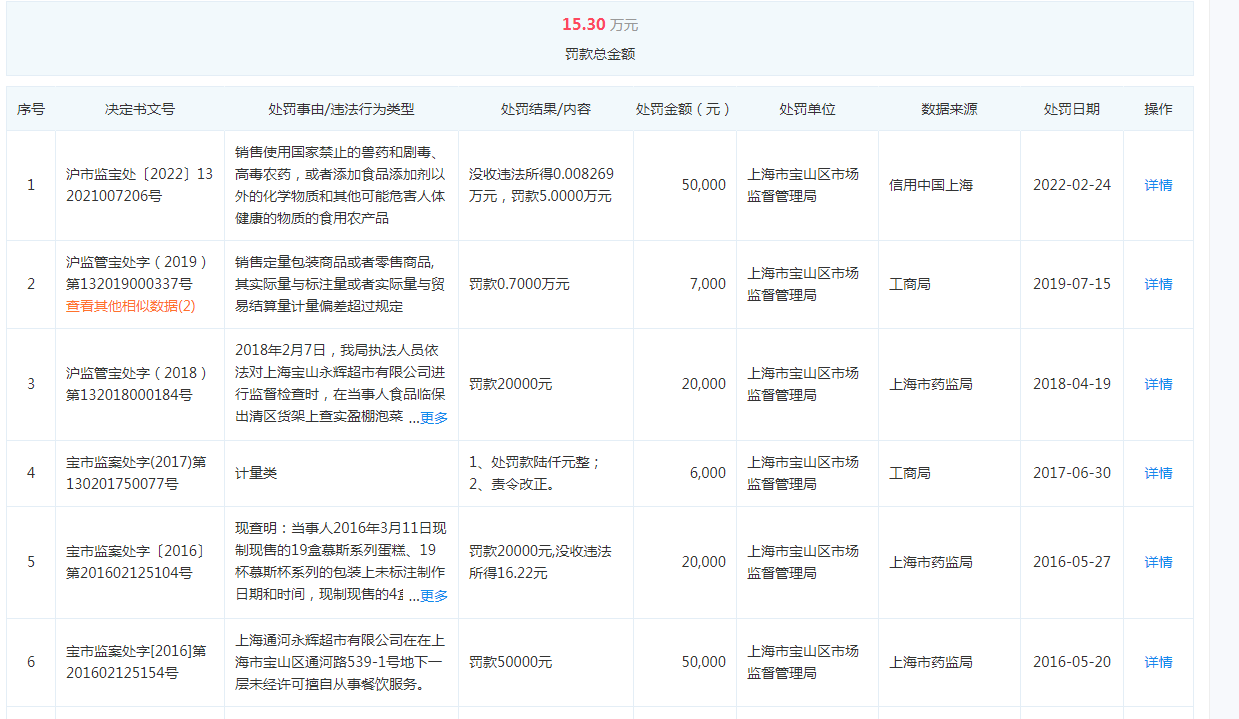Click the 50,000 amount in the 2016-05-20 row
1239x719 pixels.
point(704,662)
